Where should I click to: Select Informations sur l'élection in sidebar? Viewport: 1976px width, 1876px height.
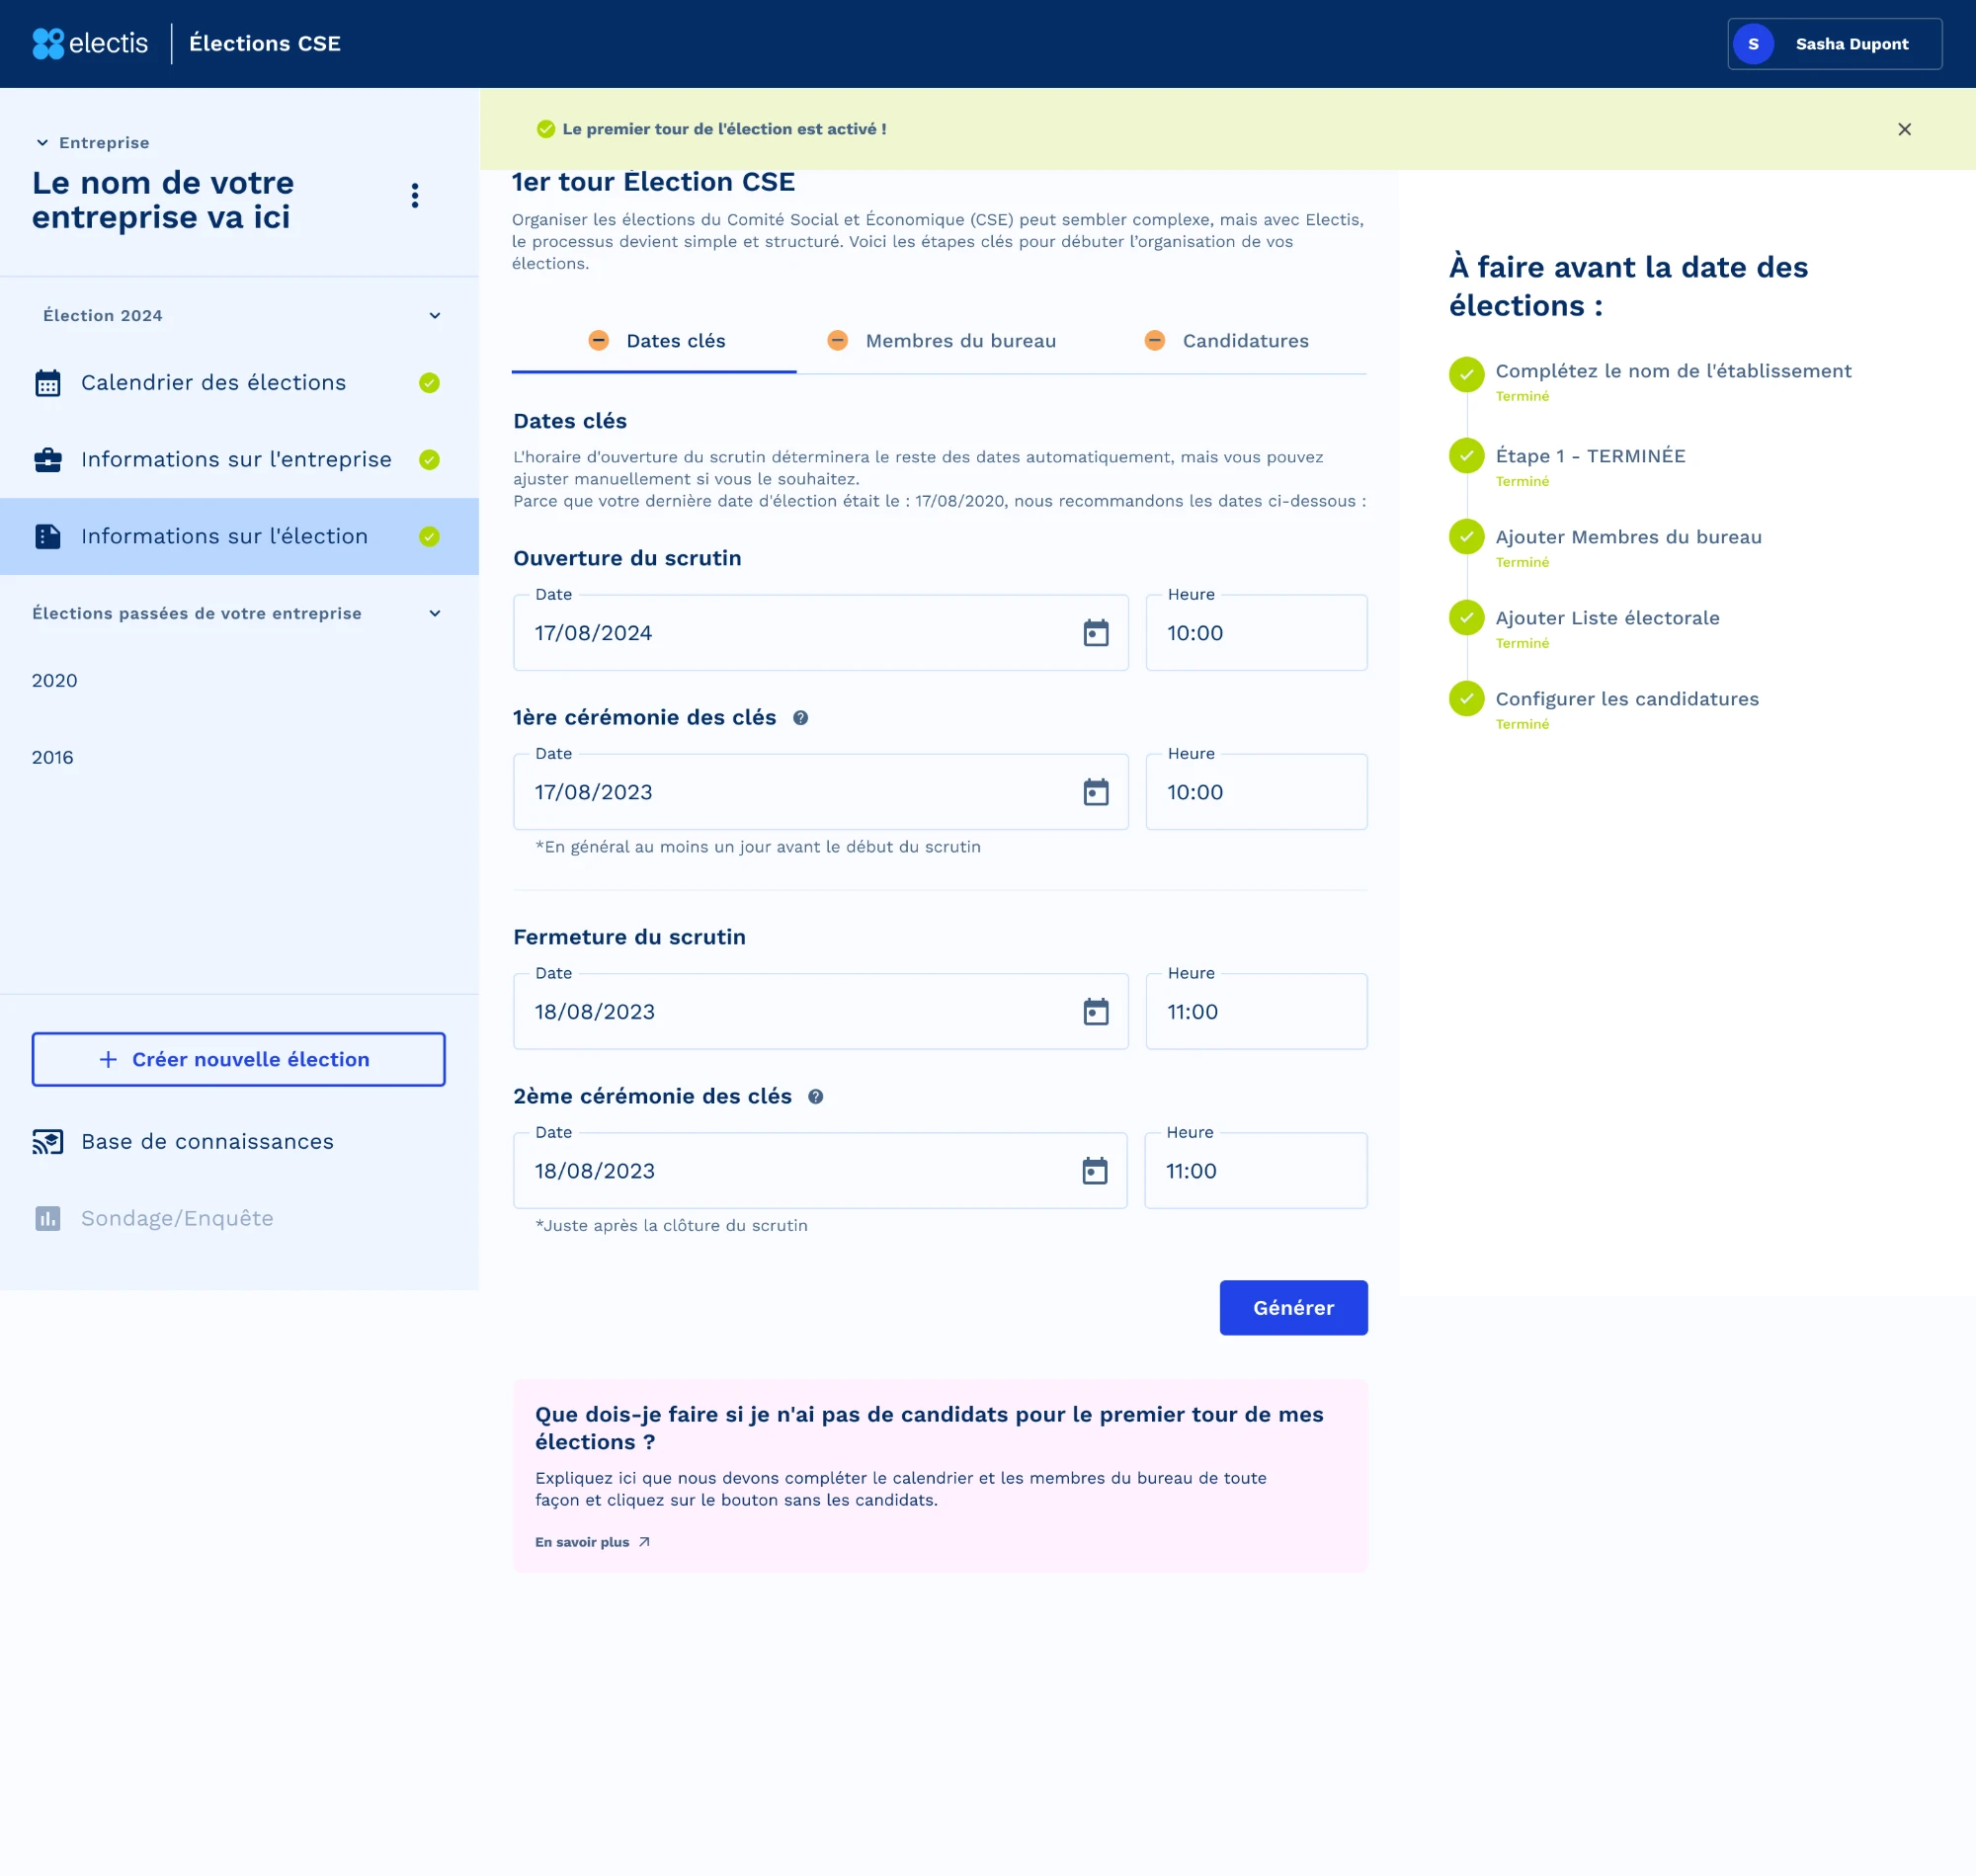click(239, 537)
